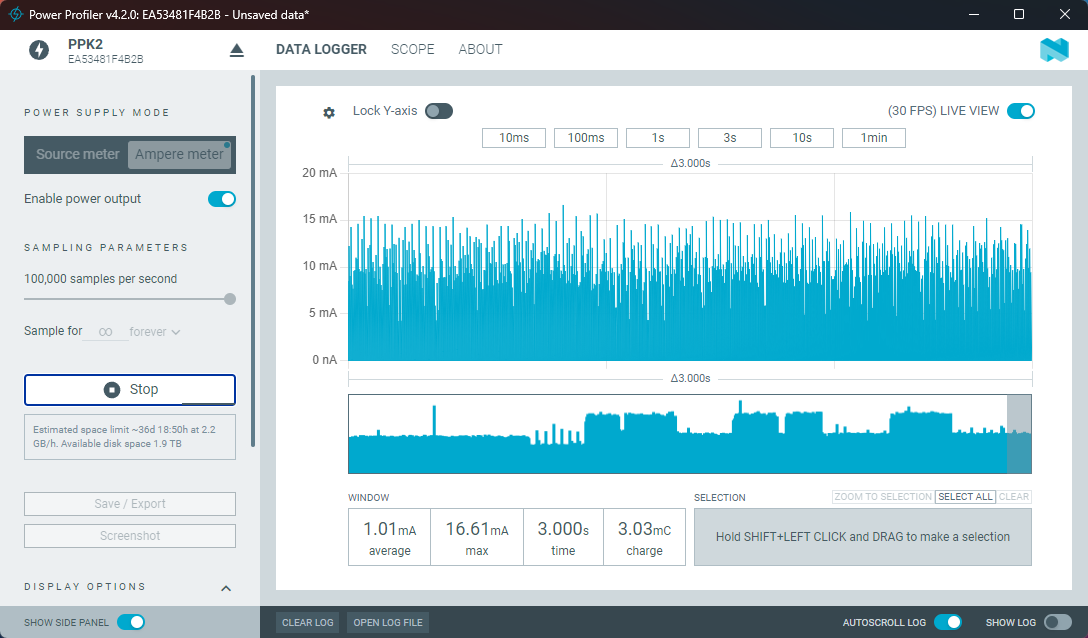The width and height of the screenshot is (1088, 638).
Task: Disable the Live View toggle
Action: [1020, 111]
